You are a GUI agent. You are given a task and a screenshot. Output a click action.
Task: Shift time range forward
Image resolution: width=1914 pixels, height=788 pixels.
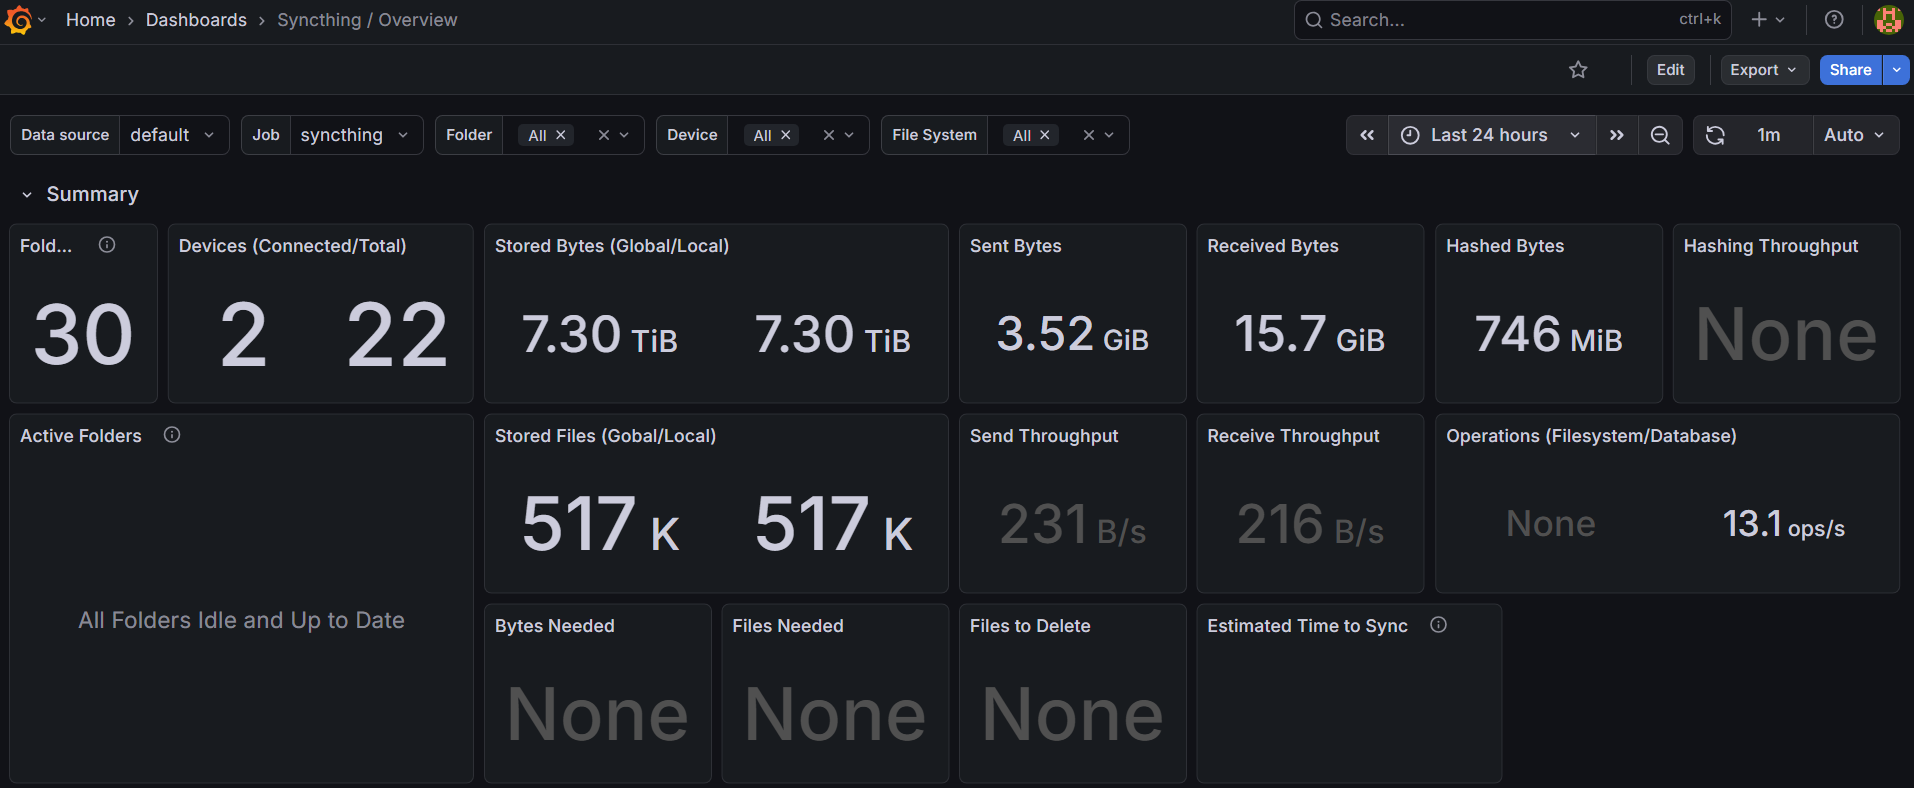click(x=1617, y=135)
